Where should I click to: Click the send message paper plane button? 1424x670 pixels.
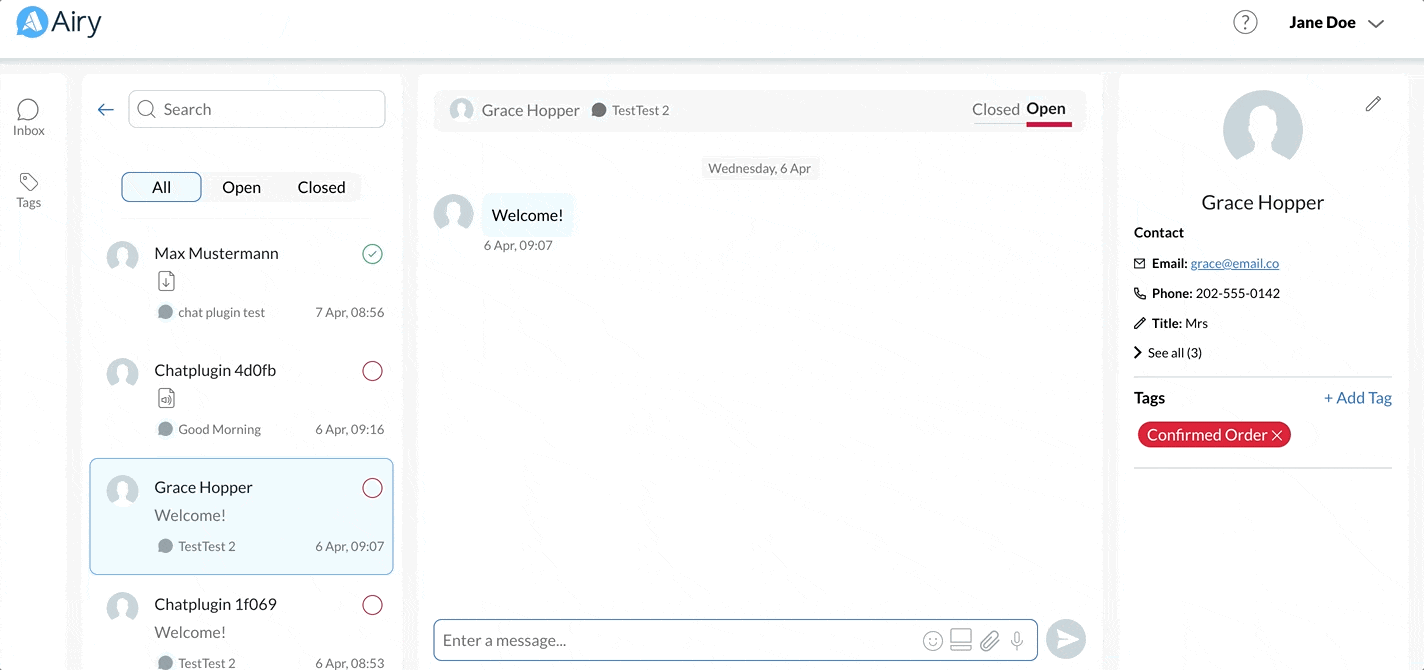pyautogui.click(x=1065, y=640)
